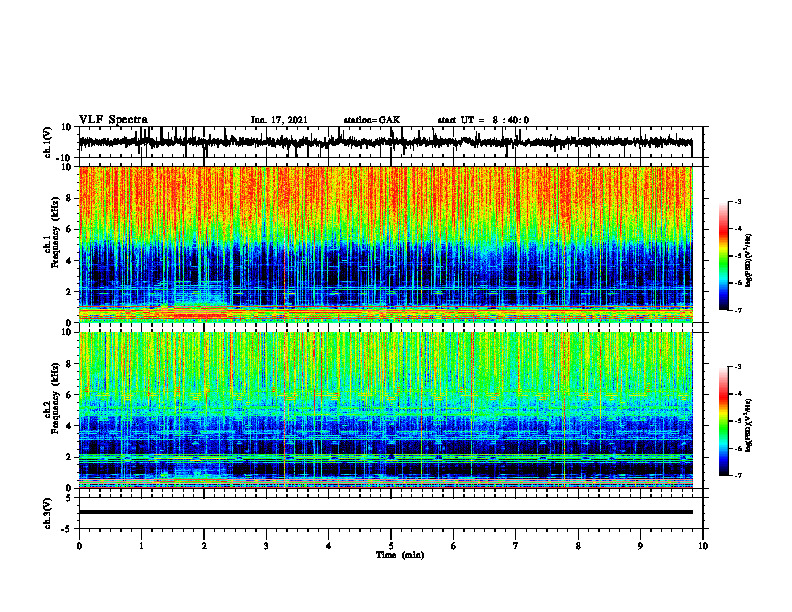Click time axis tick label "7"
Image resolution: width=792 pixels, height=612 pixels.
(516, 546)
